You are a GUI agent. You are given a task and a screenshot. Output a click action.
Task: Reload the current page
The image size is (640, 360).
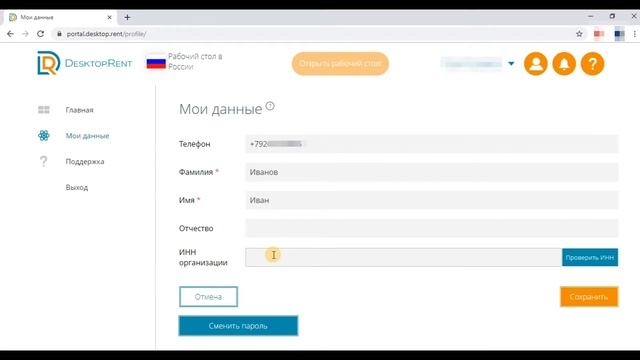click(x=40, y=34)
